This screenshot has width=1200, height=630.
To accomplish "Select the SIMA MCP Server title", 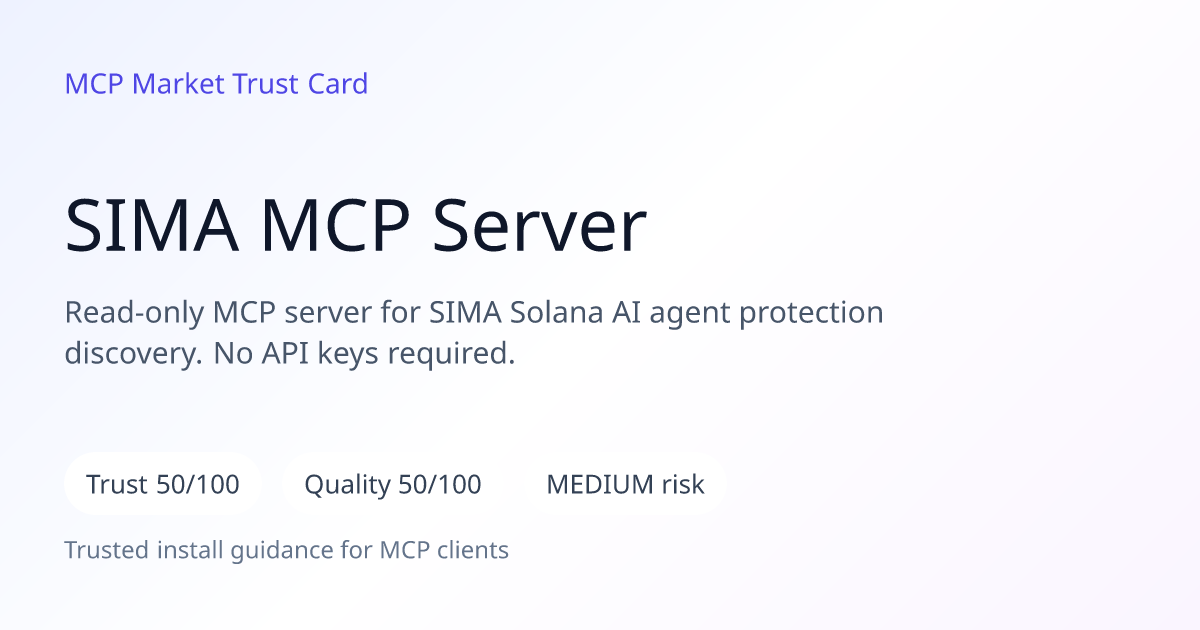I will [356, 227].
